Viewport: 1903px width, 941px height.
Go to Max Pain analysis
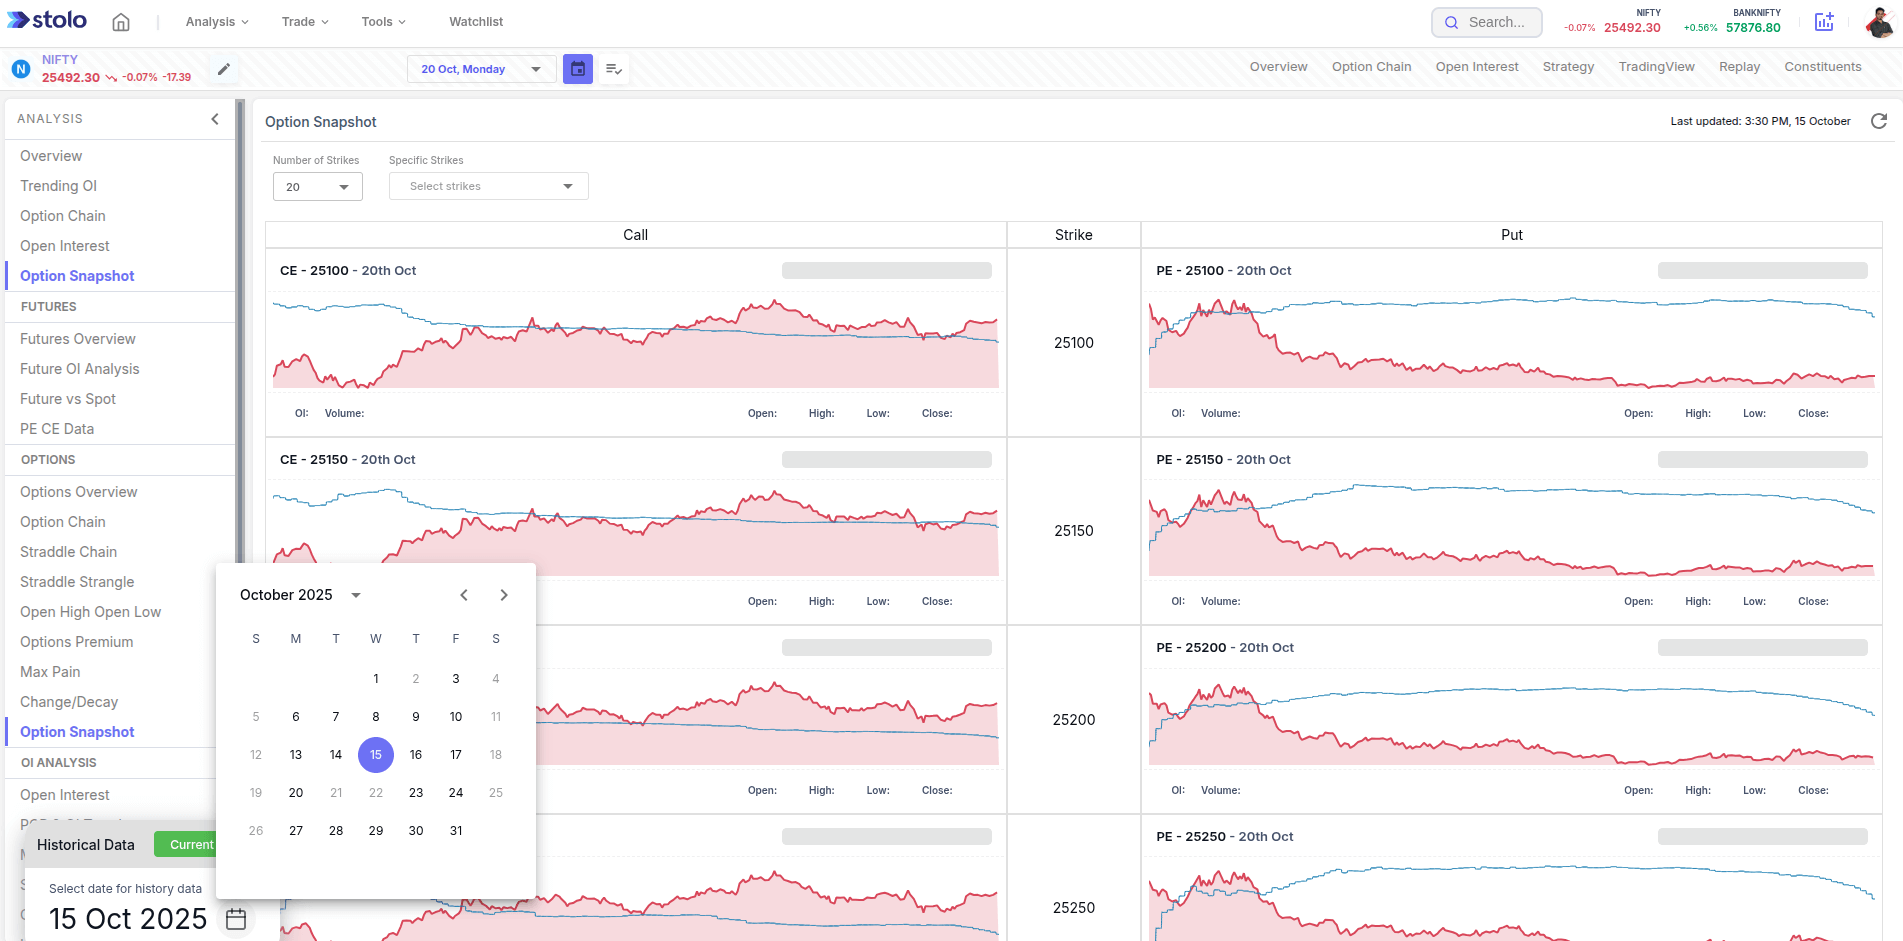pos(50,671)
